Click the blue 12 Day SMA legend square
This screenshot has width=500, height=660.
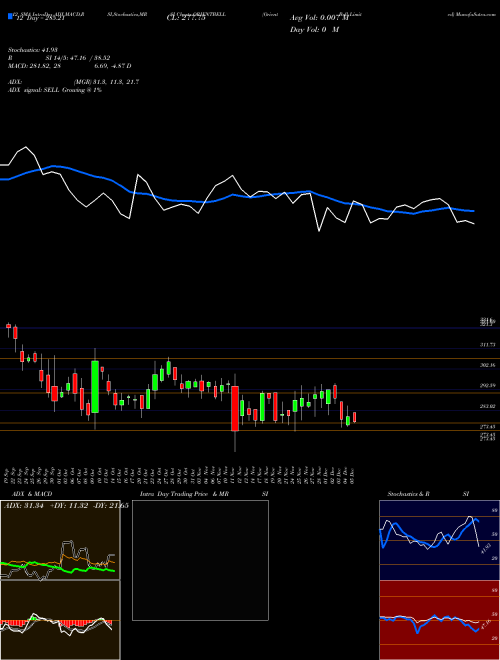pos(10,17)
